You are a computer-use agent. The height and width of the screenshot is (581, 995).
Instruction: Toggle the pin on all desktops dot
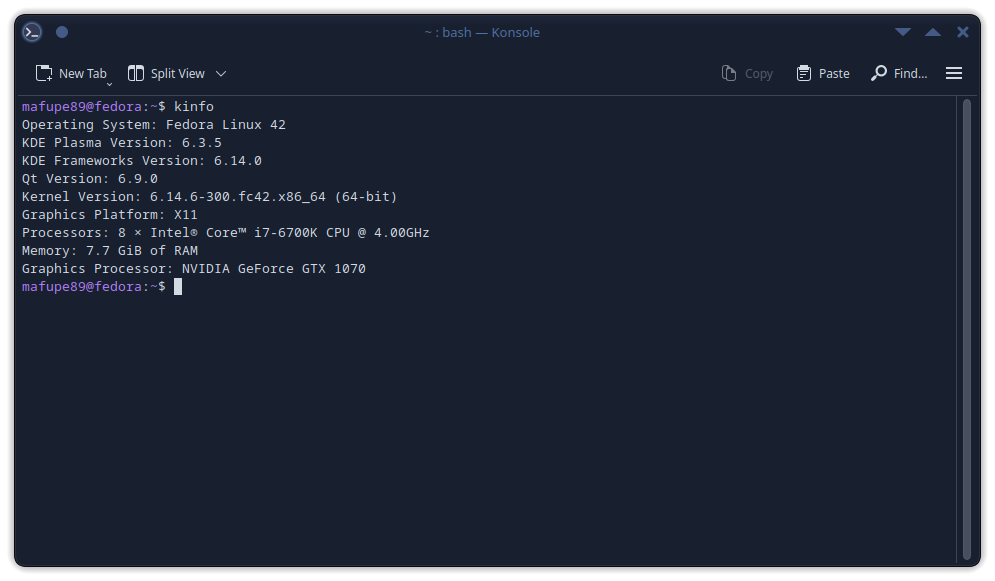(62, 32)
